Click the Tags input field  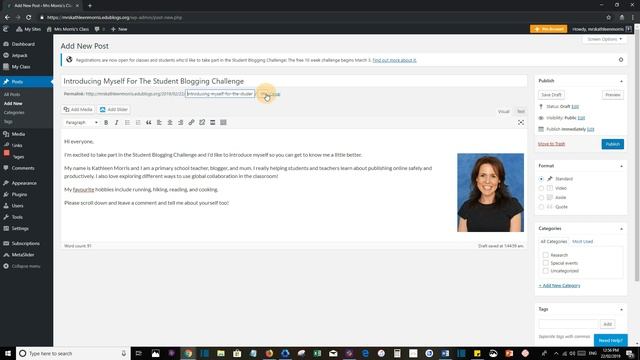pyautogui.click(x=569, y=324)
